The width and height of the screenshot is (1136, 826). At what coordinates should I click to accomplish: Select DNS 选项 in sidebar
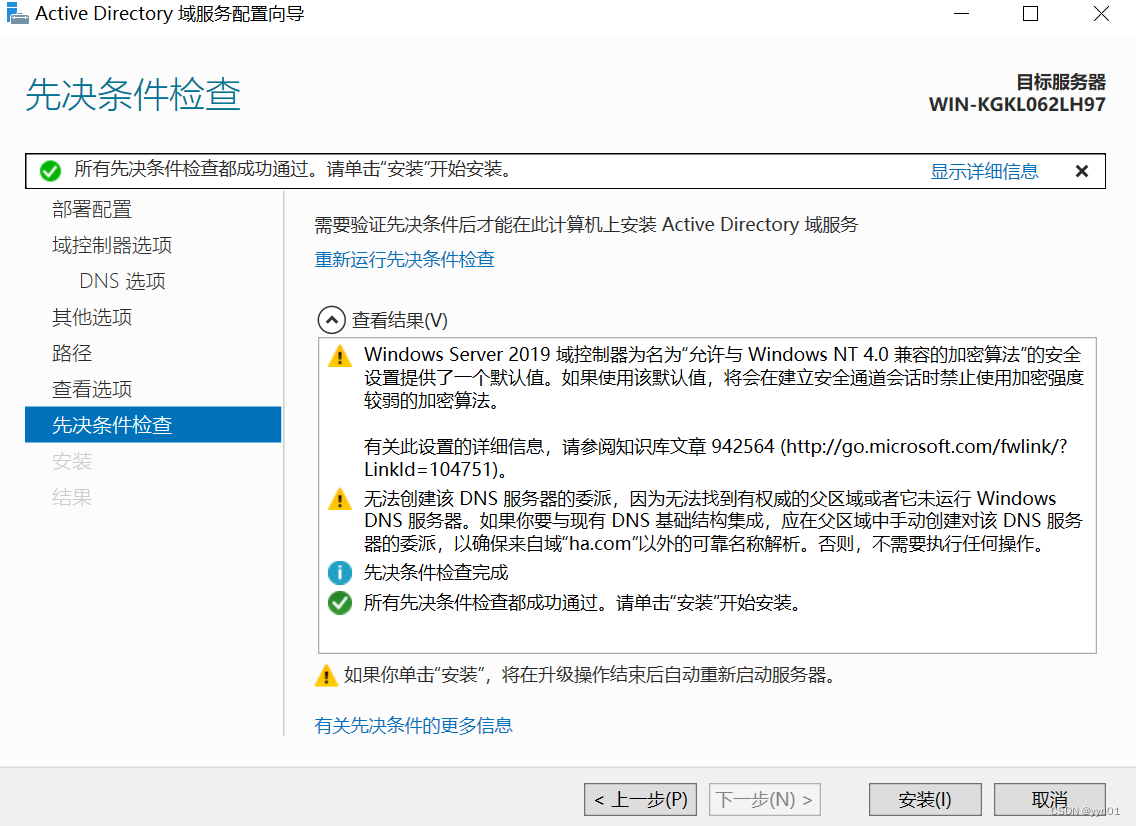point(122,281)
